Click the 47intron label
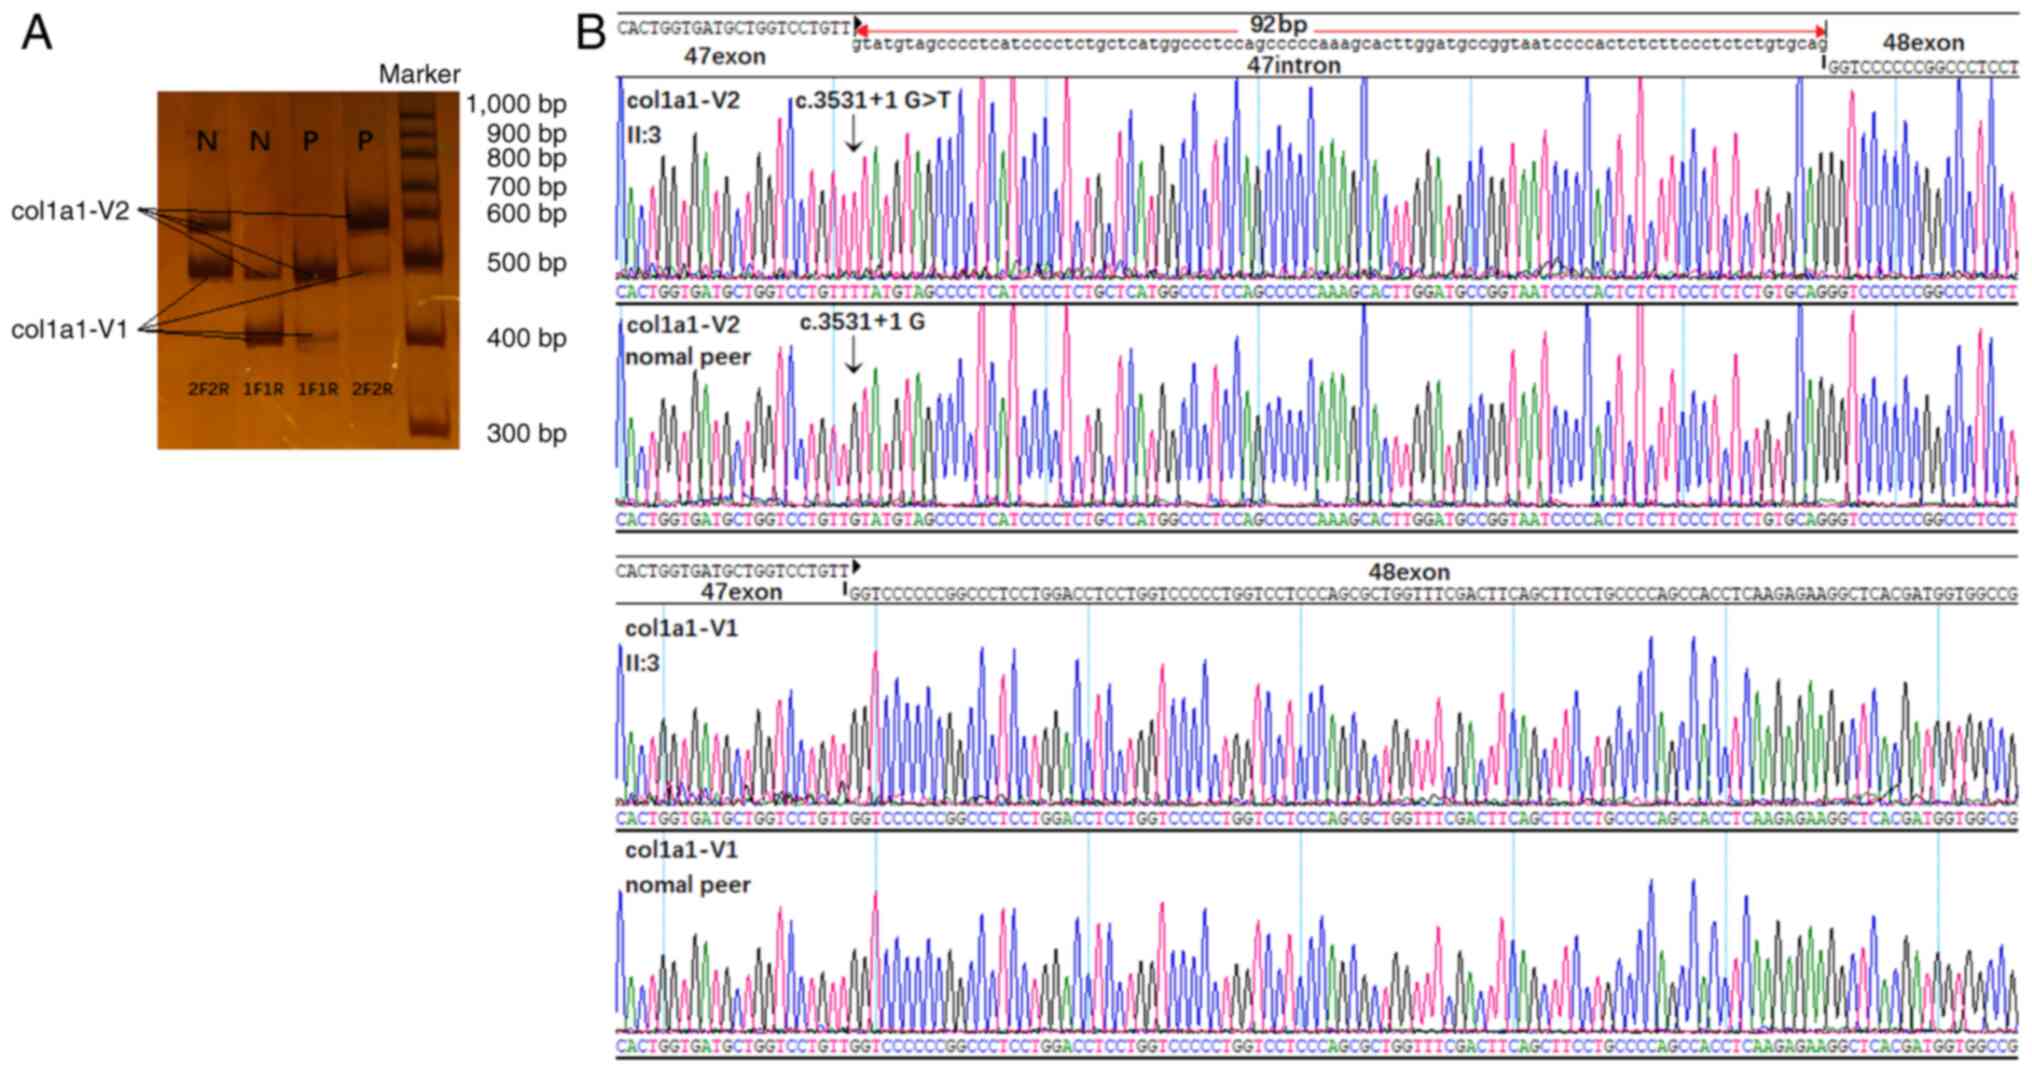This screenshot has width=2032, height=1072. point(1293,66)
